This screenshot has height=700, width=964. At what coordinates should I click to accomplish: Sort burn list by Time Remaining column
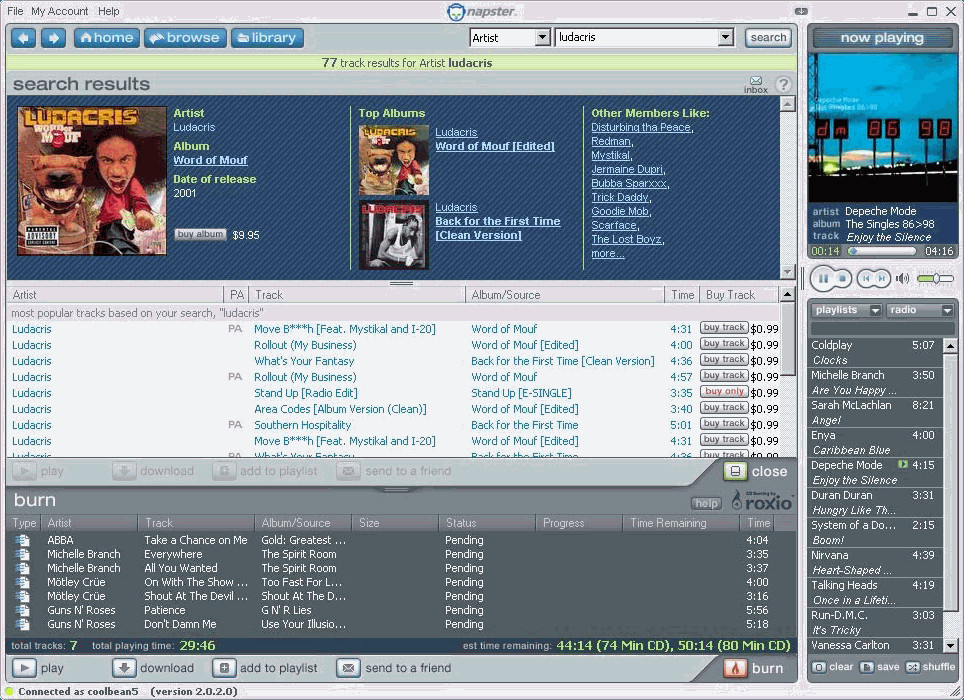[680, 523]
